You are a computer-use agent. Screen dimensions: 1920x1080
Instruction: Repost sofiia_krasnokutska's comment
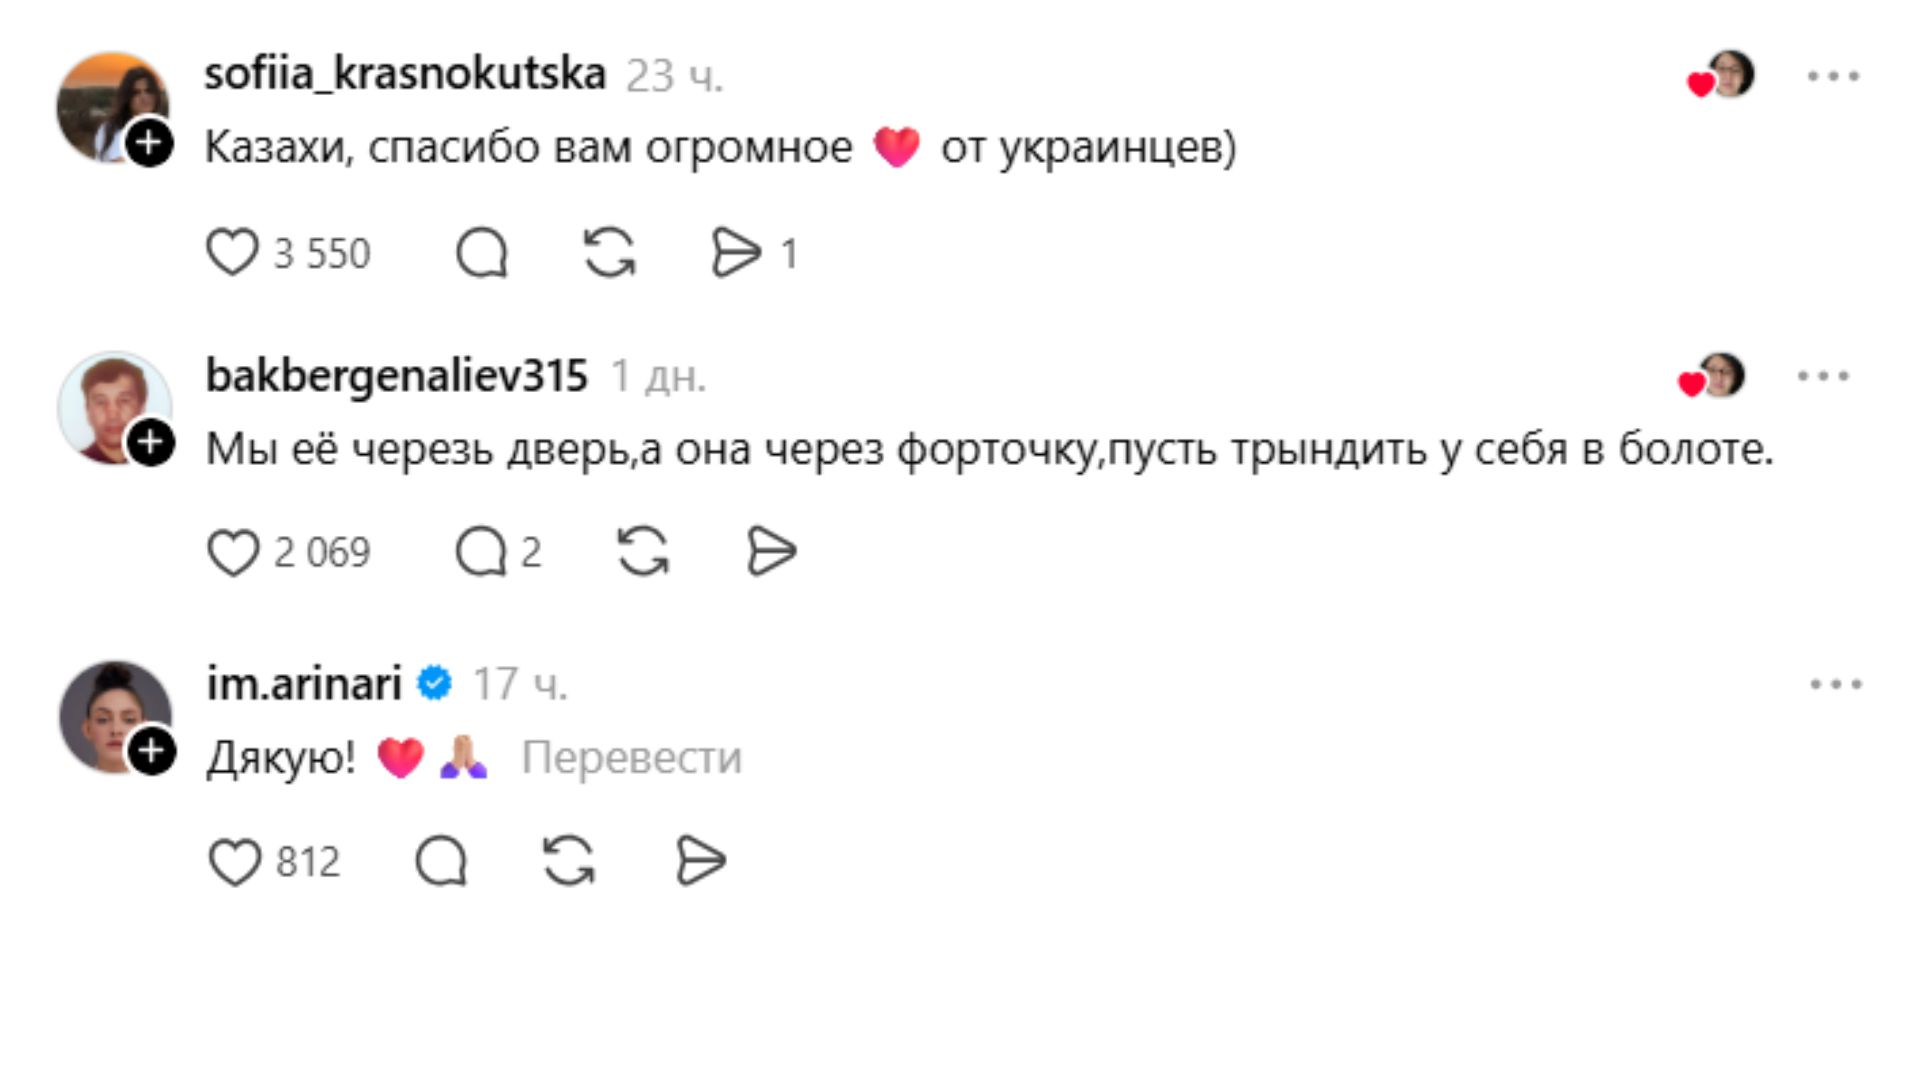coord(609,252)
